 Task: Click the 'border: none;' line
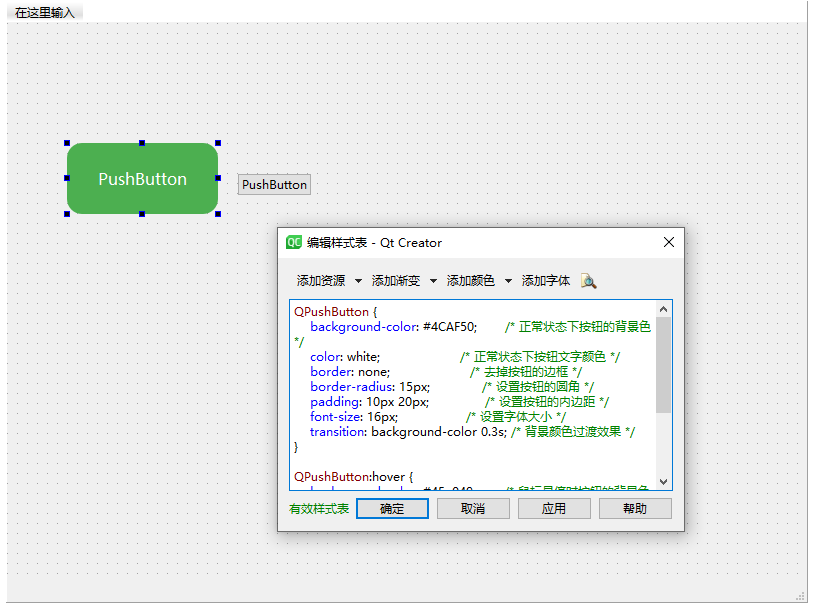350,372
